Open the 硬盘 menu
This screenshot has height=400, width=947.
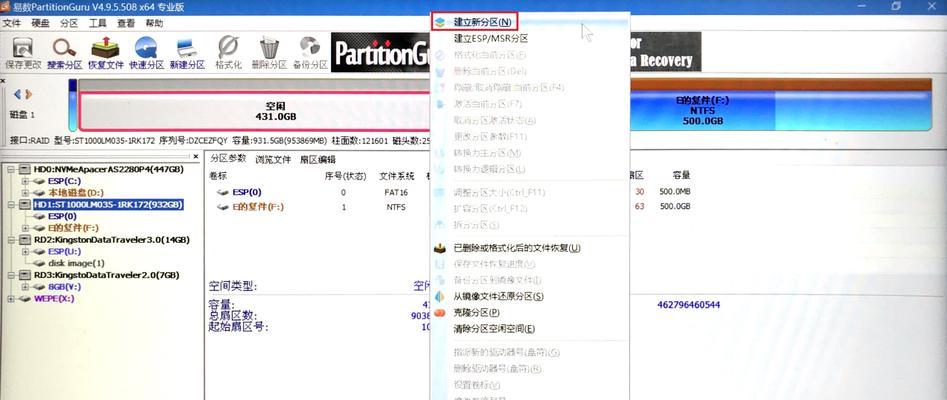tap(40, 23)
